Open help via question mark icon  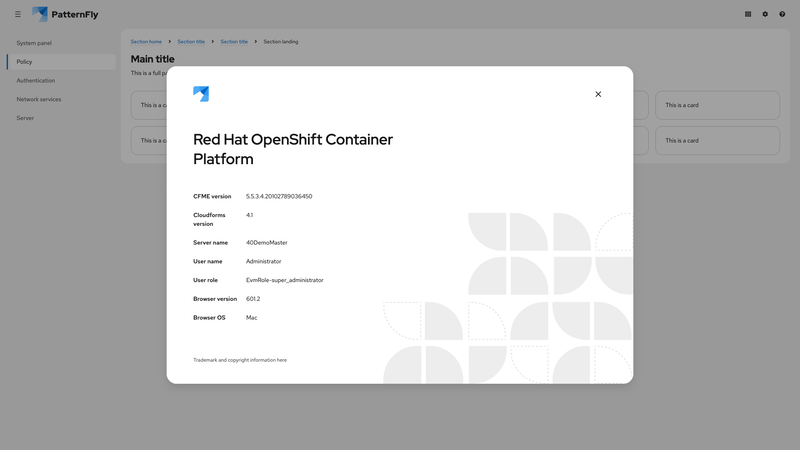[x=782, y=14]
